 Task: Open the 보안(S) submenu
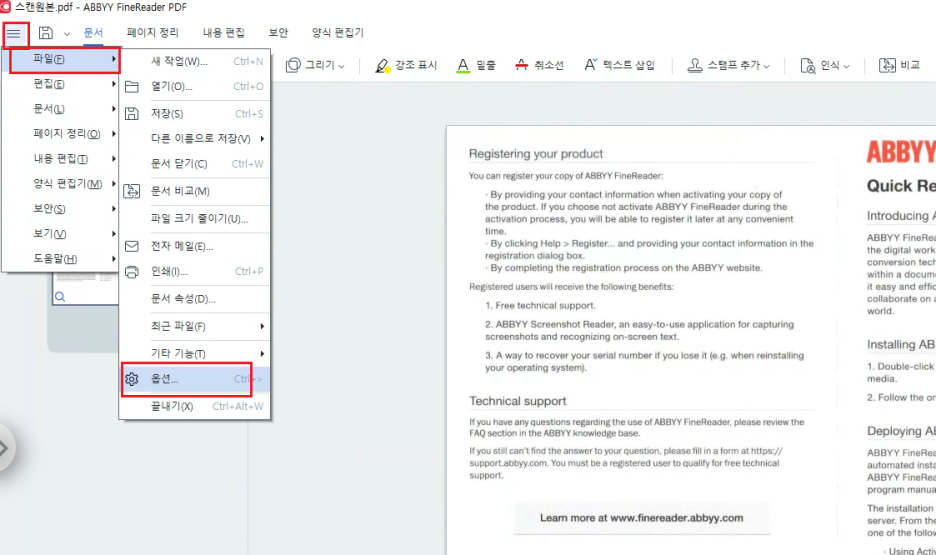(60, 209)
